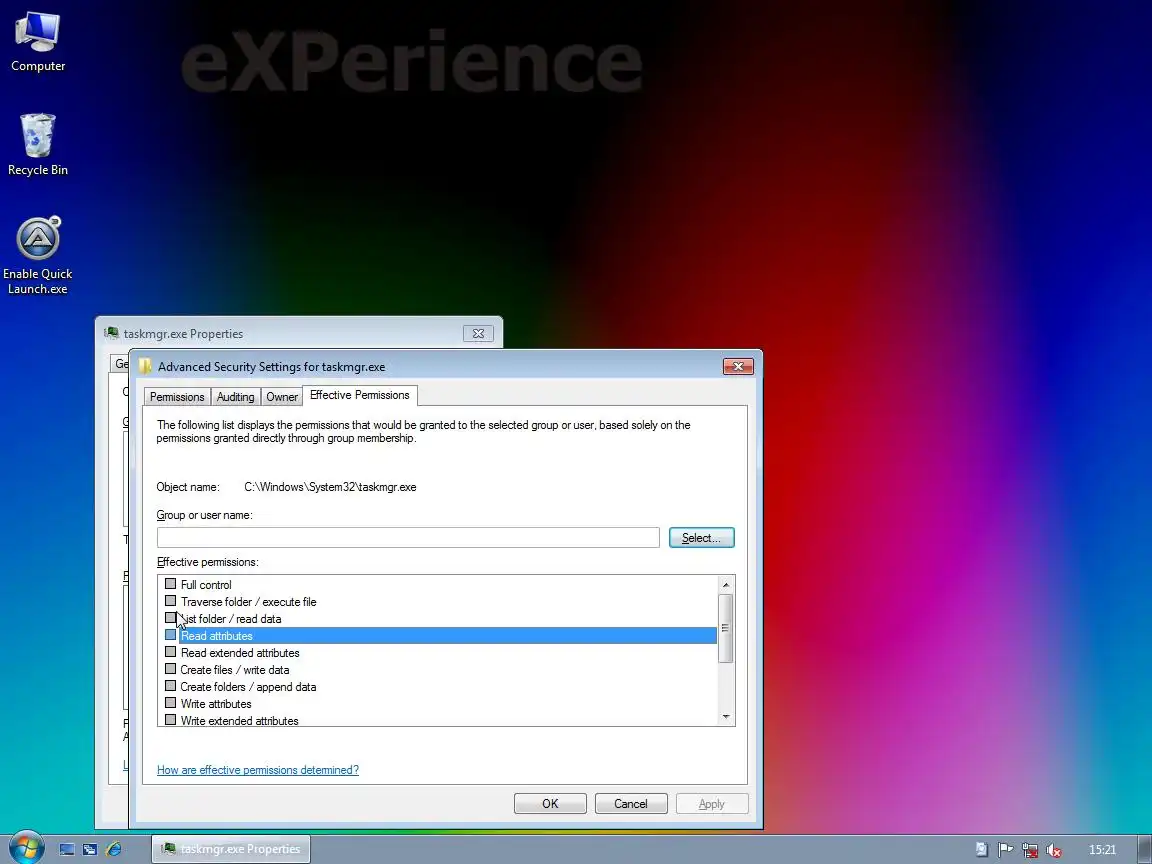
Task: Select the Effective Permissions tab
Action: click(x=360, y=395)
